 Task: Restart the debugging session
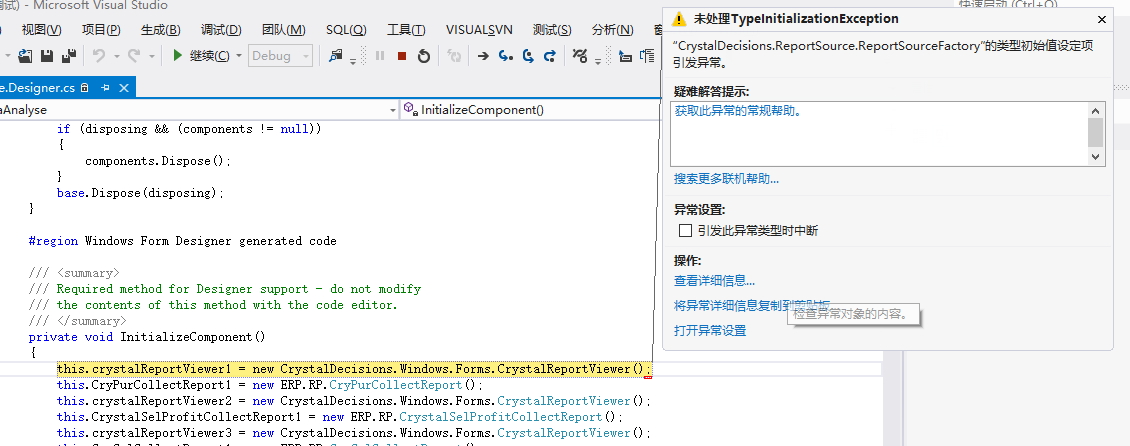point(424,55)
